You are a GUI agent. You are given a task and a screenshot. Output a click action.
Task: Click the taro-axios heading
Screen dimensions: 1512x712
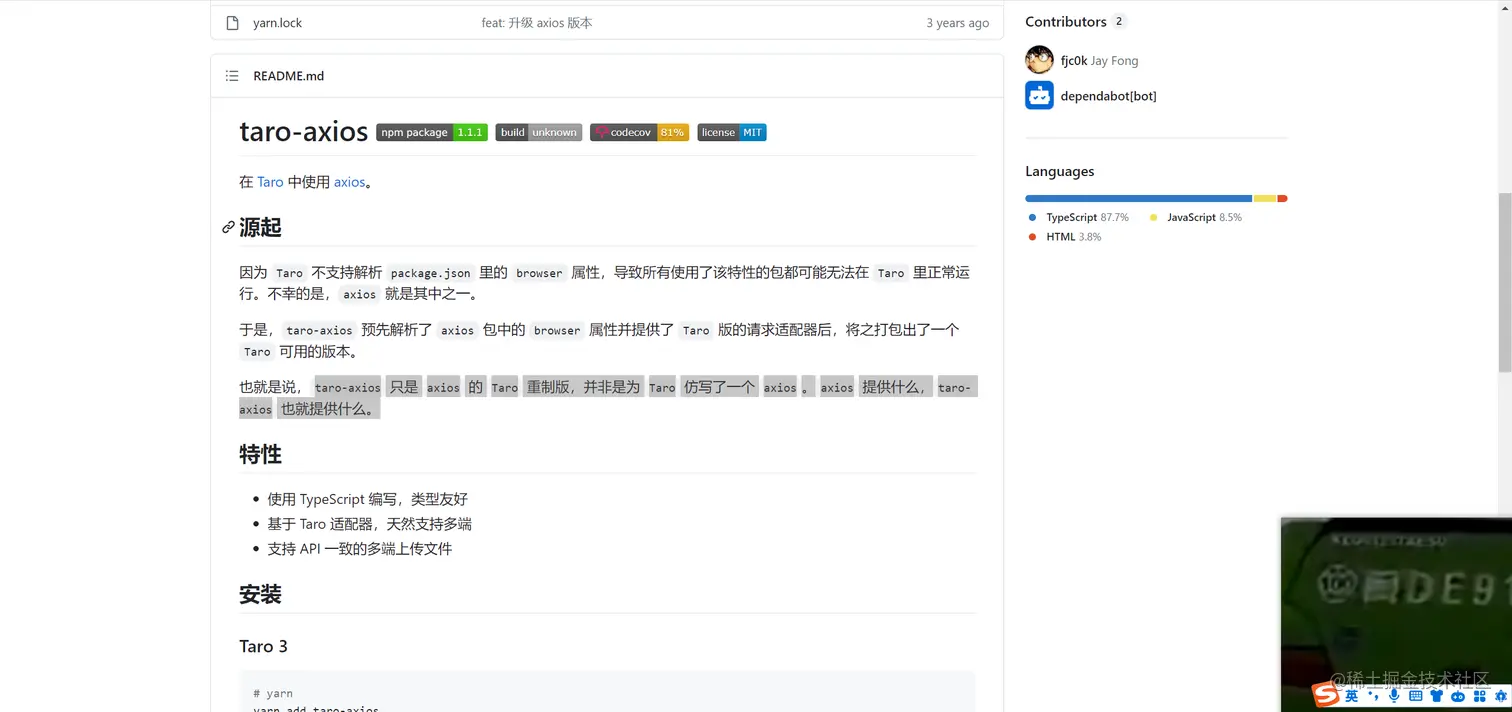point(304,132)
